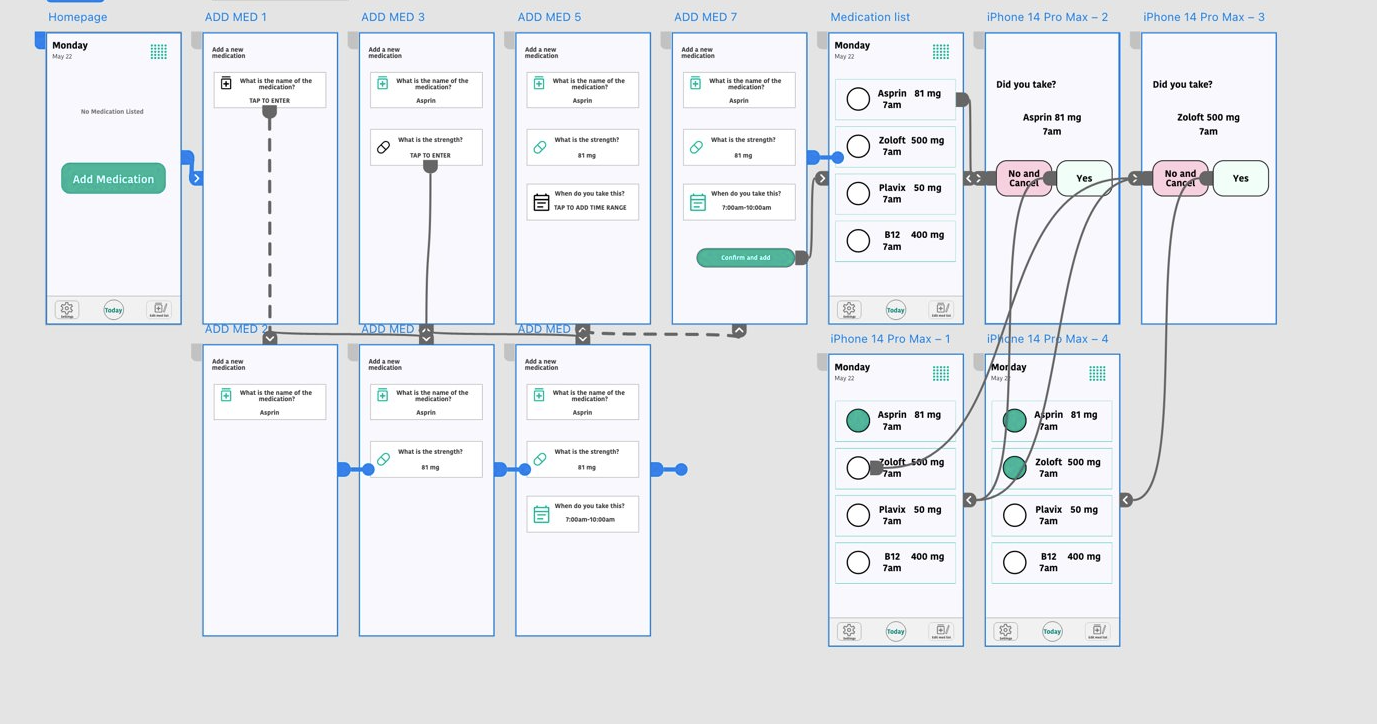Click the up-chevron connector below ADD MED 7
Viewport: 1382px width, 724px height.
739,330
